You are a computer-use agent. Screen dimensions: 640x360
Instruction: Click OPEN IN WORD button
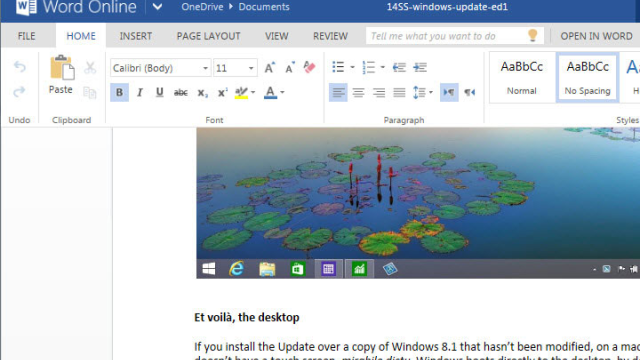596,36
